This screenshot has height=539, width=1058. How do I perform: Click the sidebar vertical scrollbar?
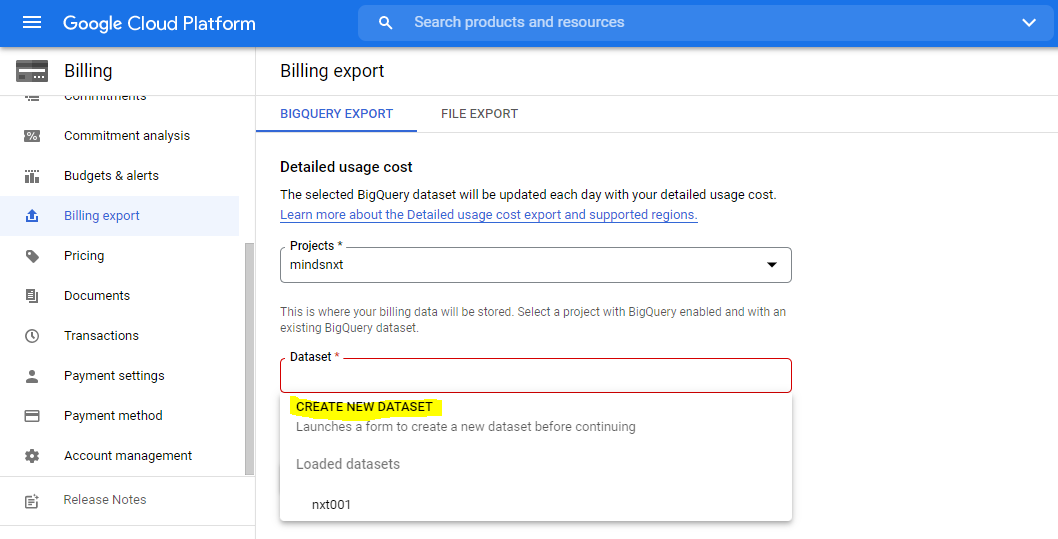pyautogui.click(x=249, y=358)
